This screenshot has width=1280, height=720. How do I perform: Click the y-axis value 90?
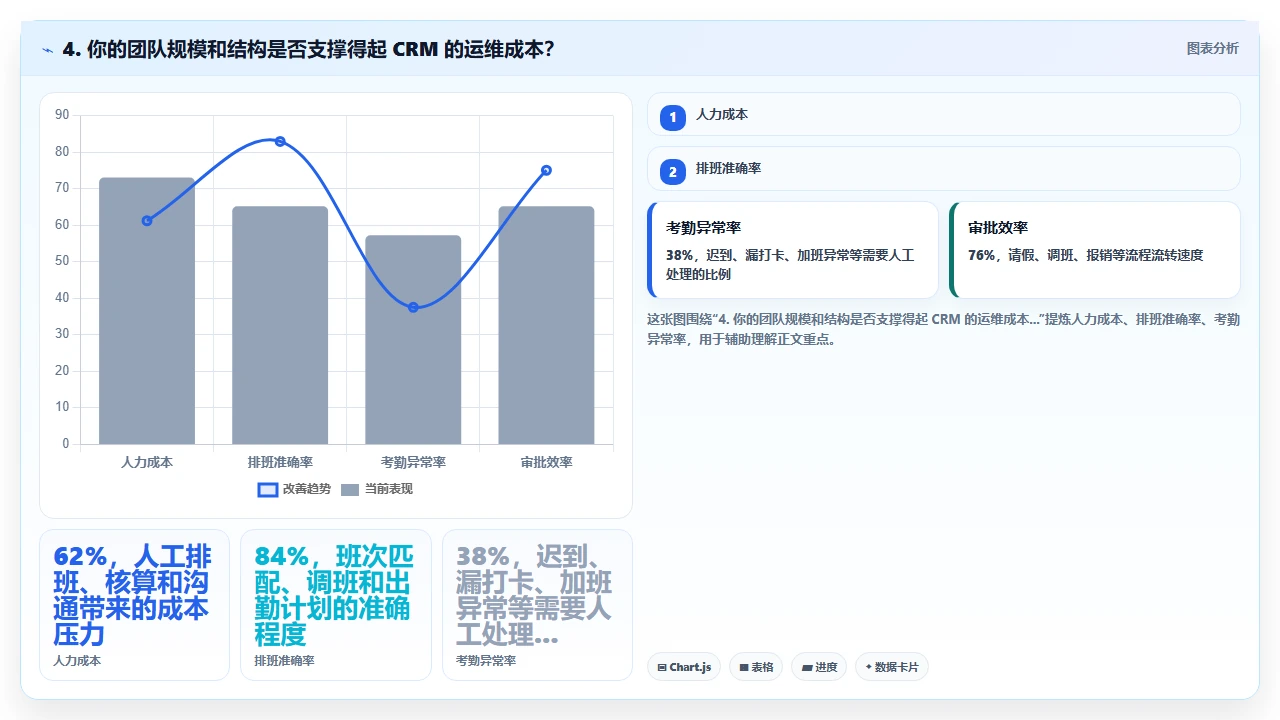(x=62, y=115)
